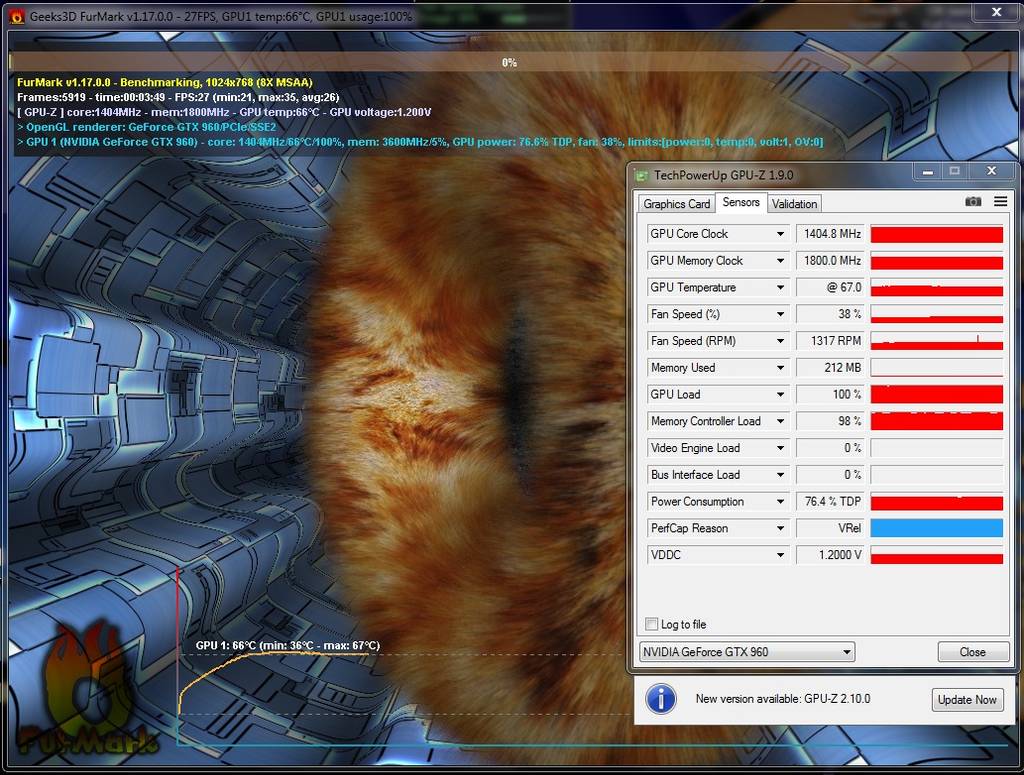Click the GPU-Z title bar chip icon
Viewport: 1024px width, 775px height.
pos(642,175)
